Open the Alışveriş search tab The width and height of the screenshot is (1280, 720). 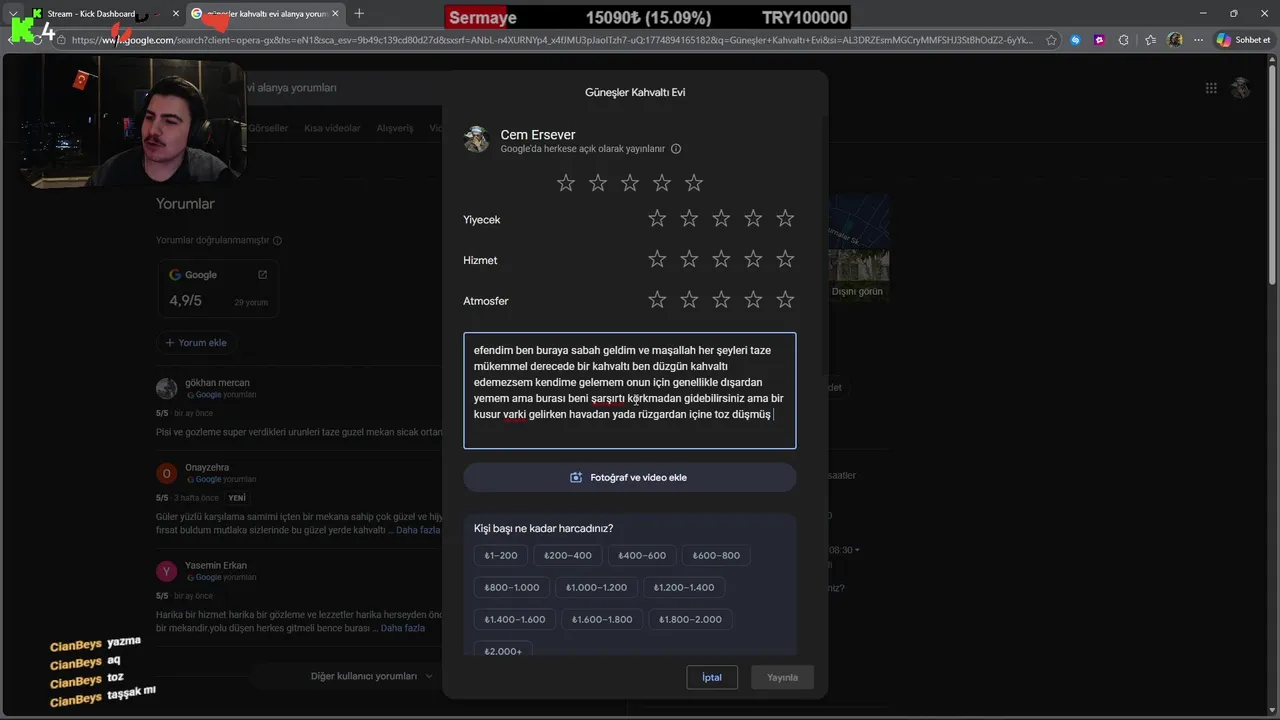(x=394, y=128)
